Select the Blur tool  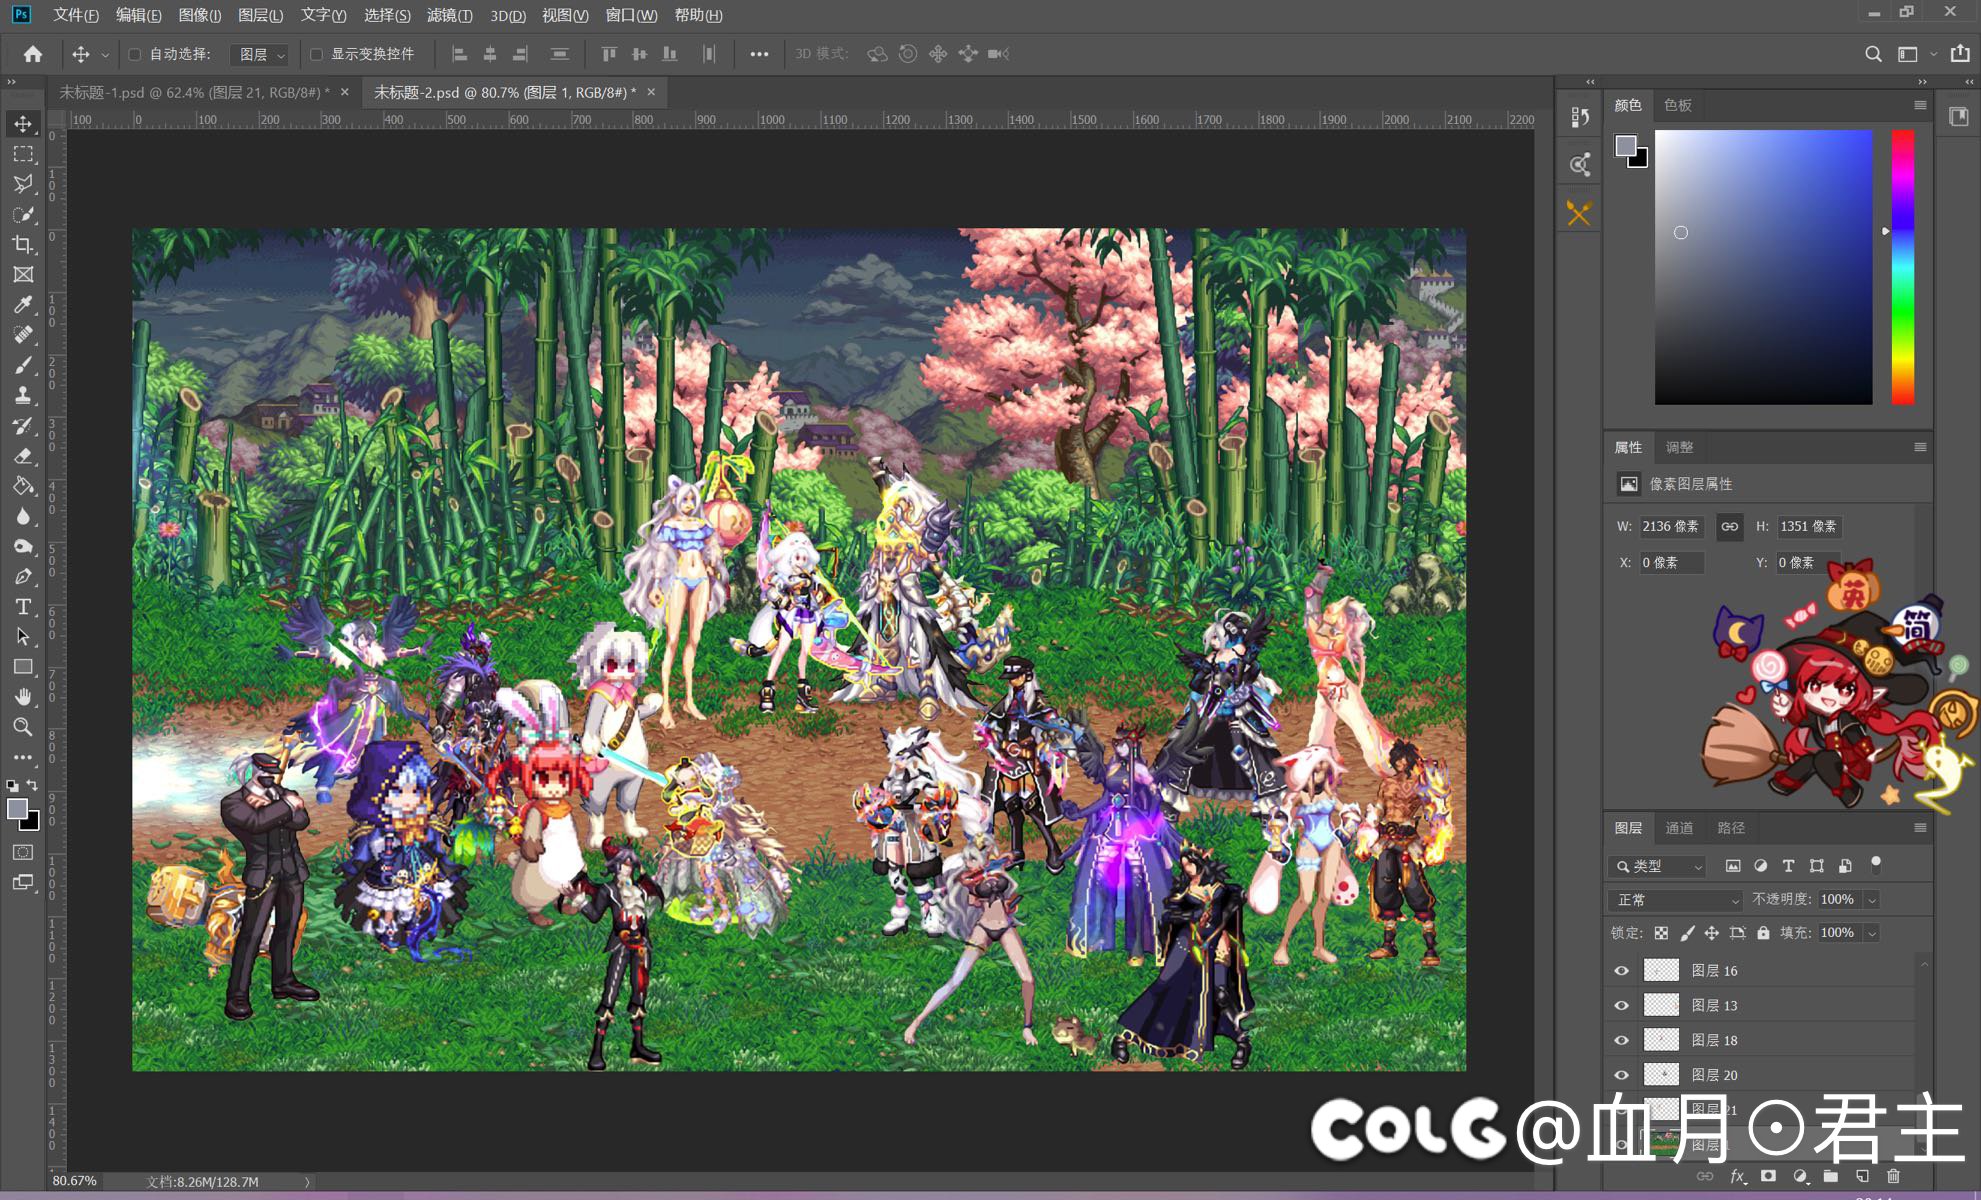coord(23,516)
